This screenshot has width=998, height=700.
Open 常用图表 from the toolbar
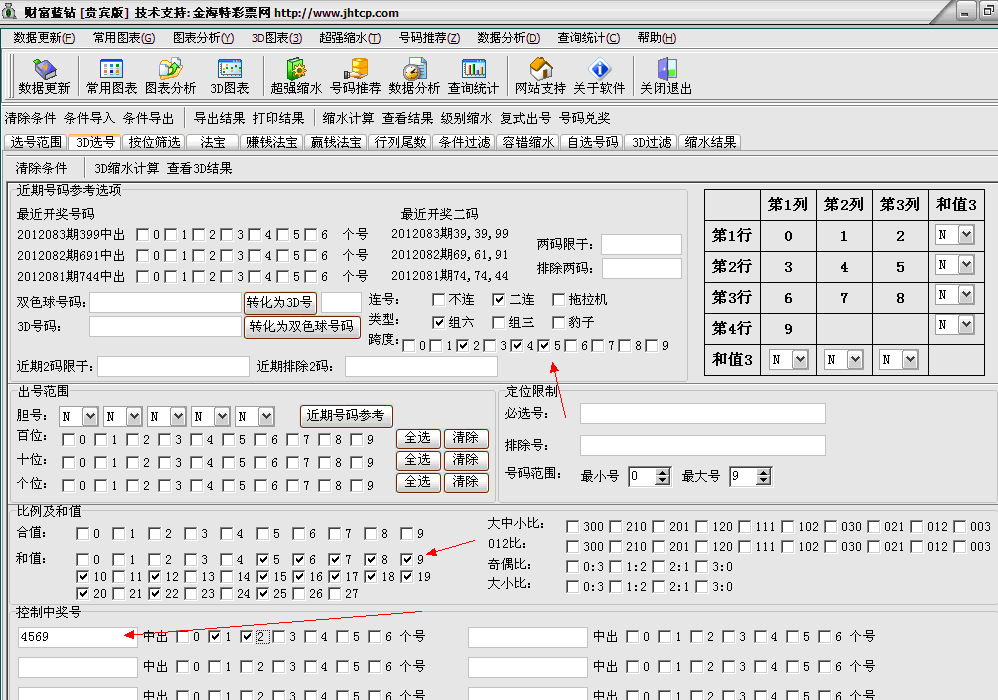point(111,76)
